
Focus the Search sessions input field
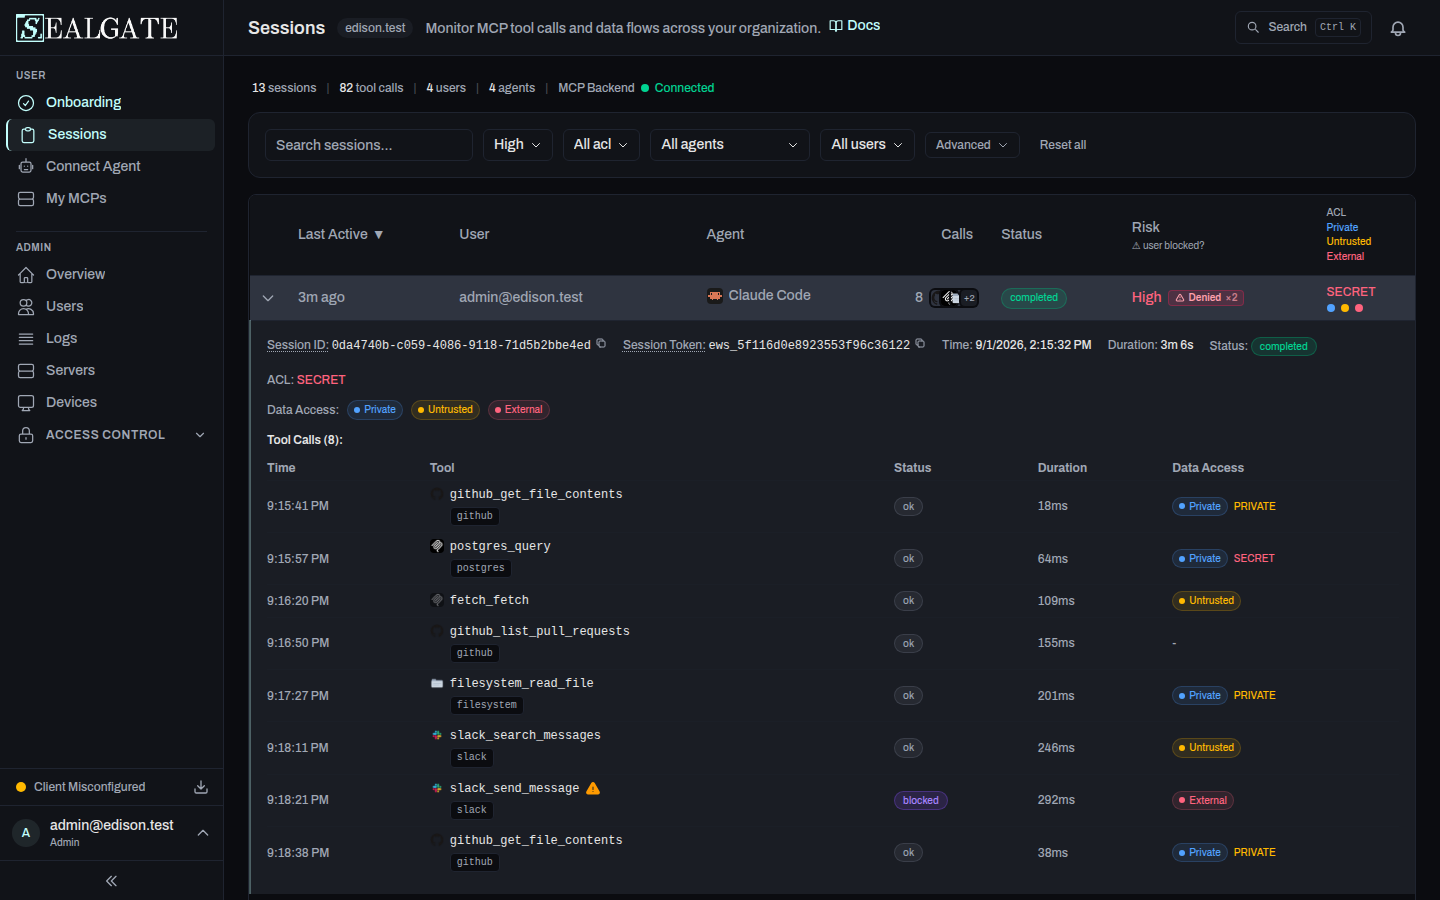[369, 145]
